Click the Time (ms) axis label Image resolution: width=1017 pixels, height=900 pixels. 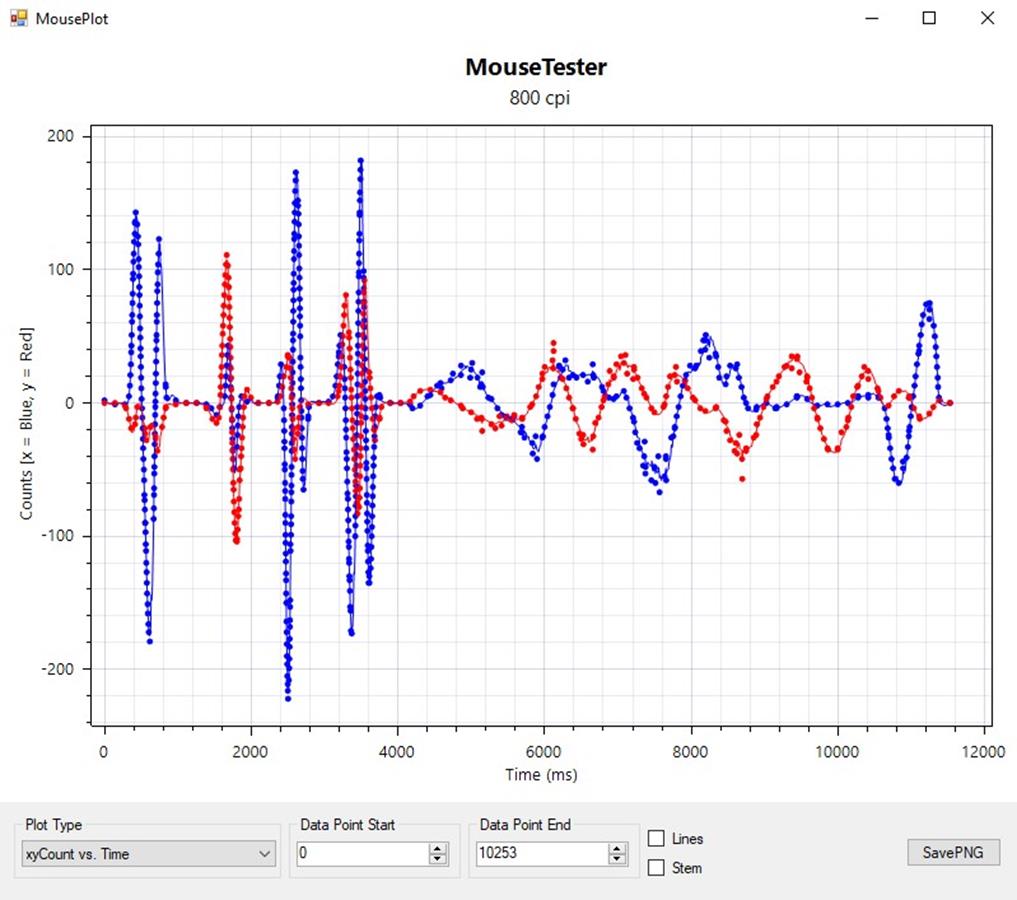point(540,775)
